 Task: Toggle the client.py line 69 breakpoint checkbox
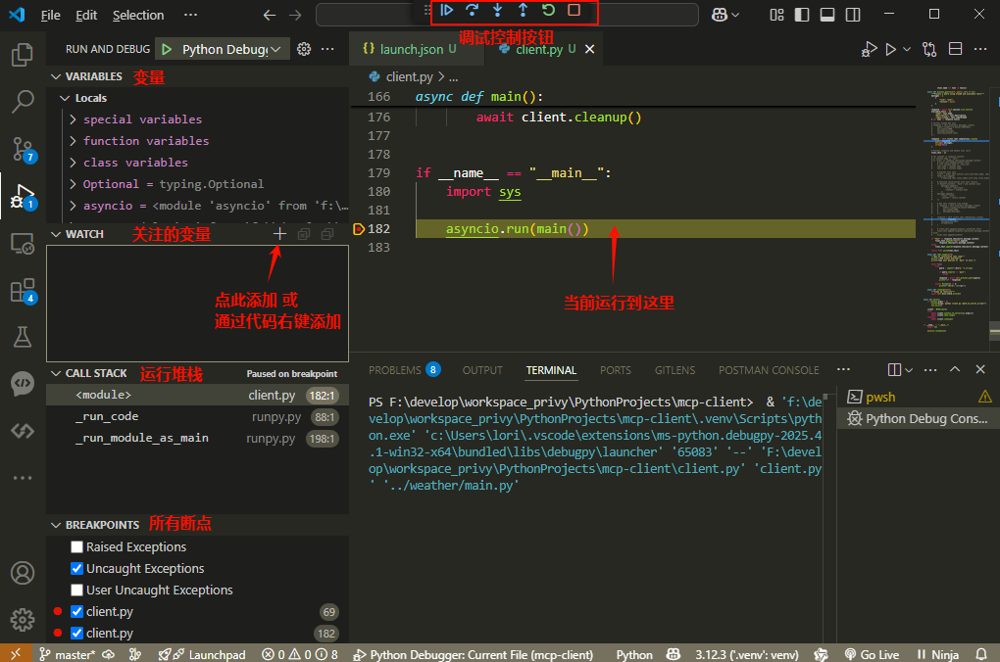pyautogui.click(x=77, y=612)
